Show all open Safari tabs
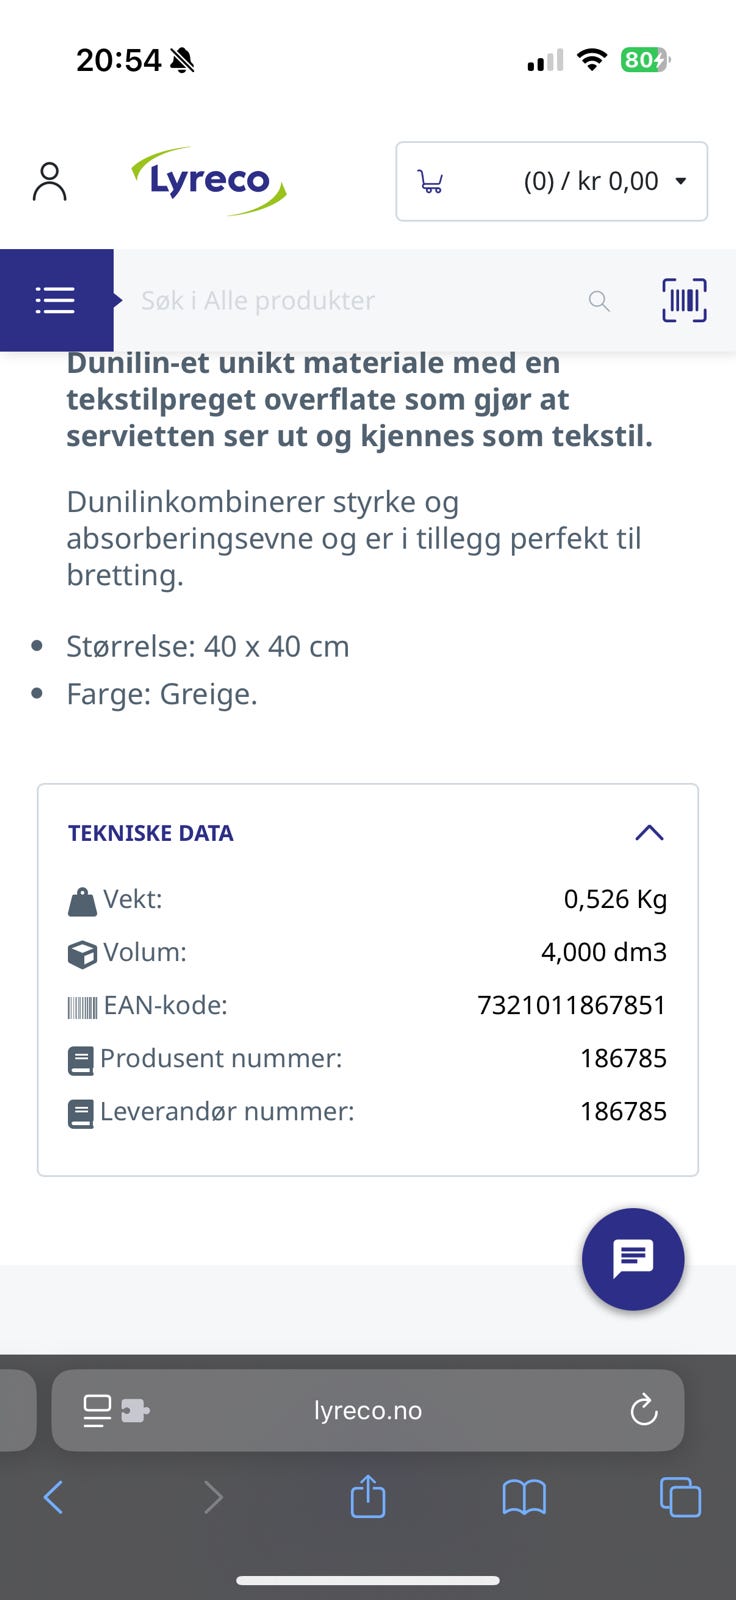 [680, 1497]
